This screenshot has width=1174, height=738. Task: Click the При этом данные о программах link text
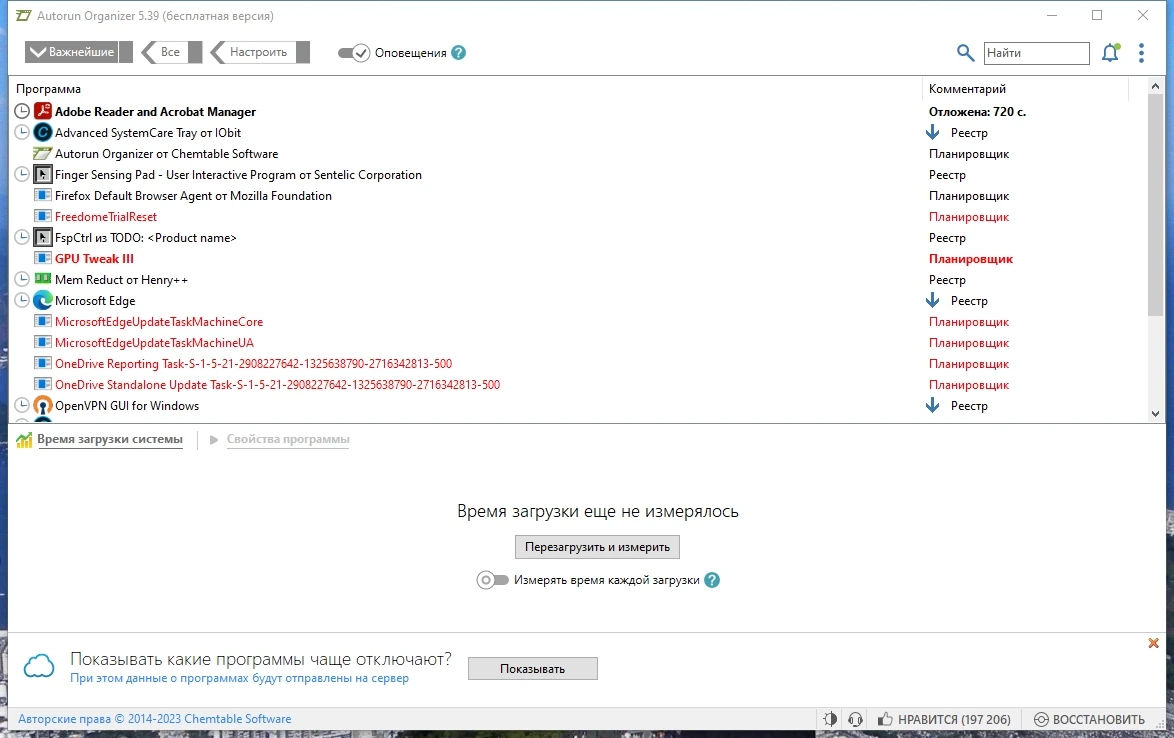point(239,678)
